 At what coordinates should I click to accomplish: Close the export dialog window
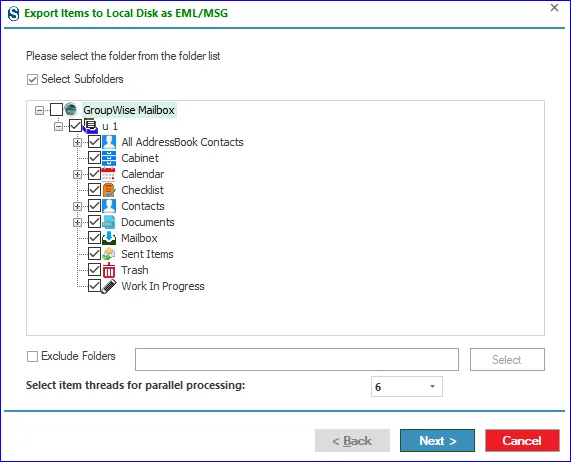554,8
